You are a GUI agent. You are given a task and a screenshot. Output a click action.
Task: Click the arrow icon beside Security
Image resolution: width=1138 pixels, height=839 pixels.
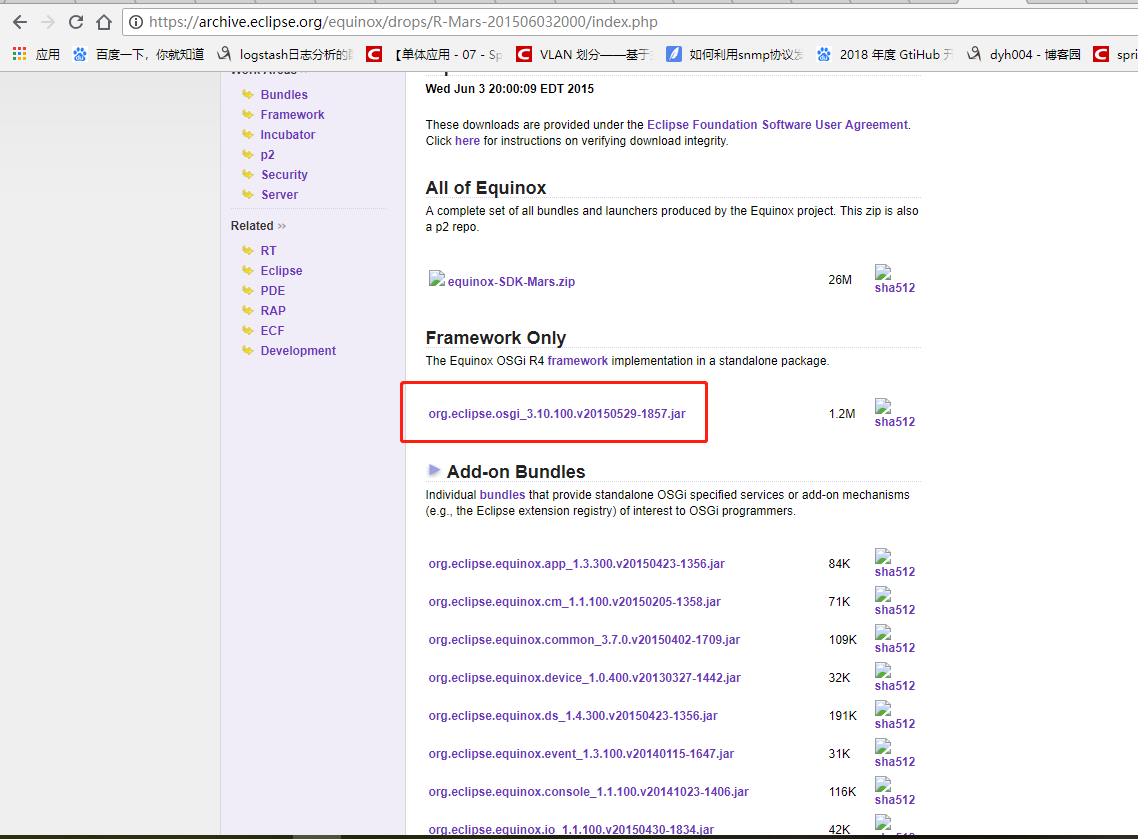tap(247, 174)
